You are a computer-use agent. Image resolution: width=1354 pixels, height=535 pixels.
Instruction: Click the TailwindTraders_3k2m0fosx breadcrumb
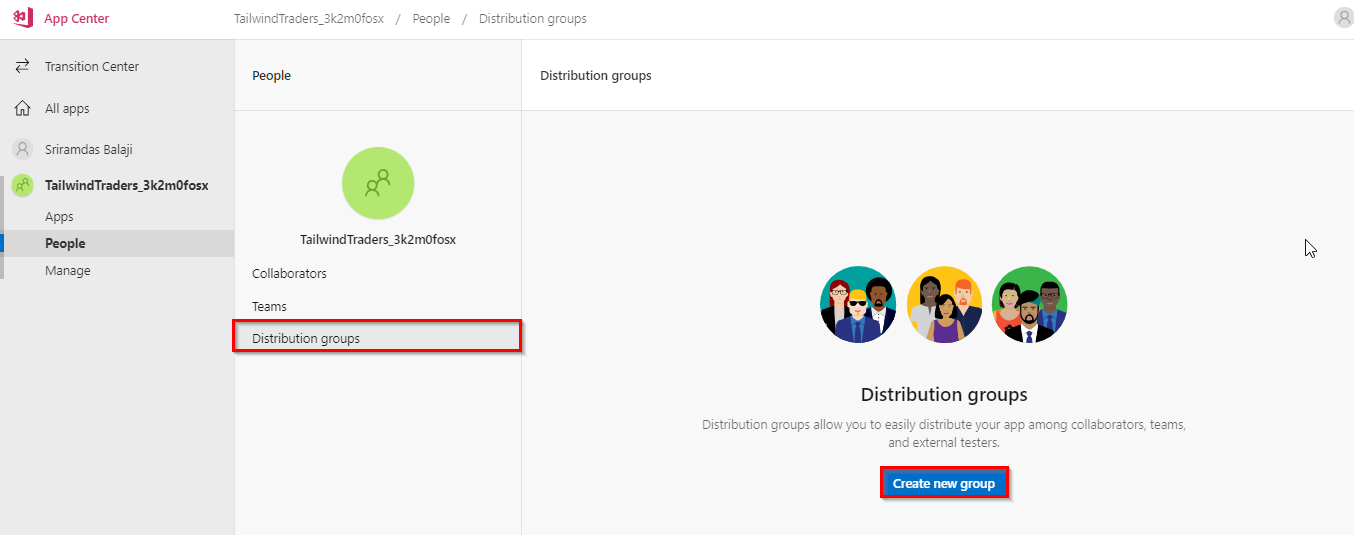click(309, 19)
